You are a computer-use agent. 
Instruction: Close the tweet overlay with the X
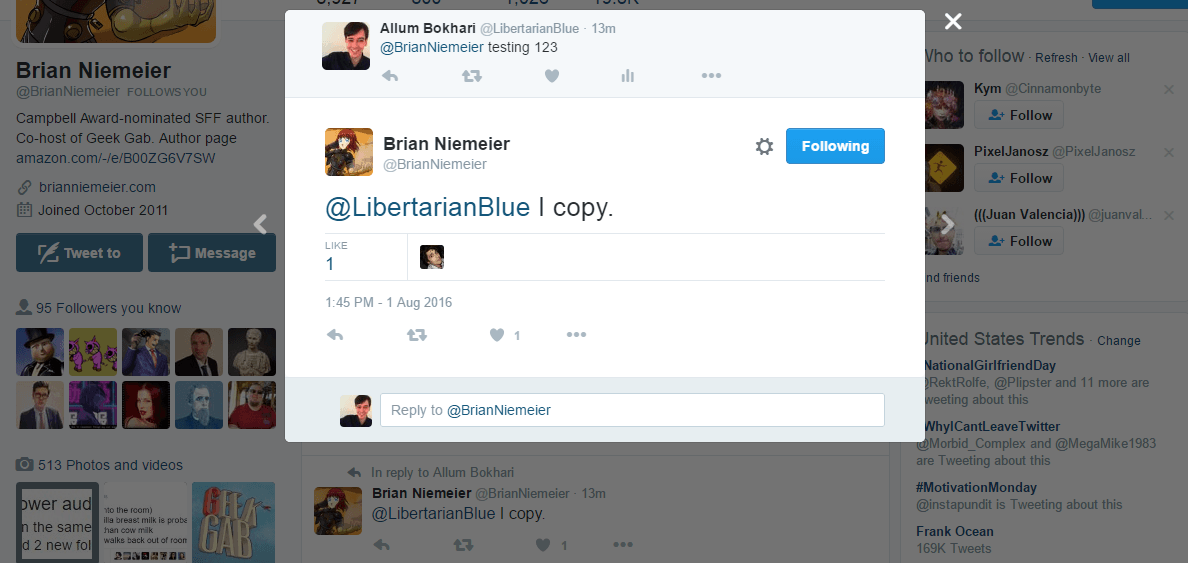(x=953, y=22)
